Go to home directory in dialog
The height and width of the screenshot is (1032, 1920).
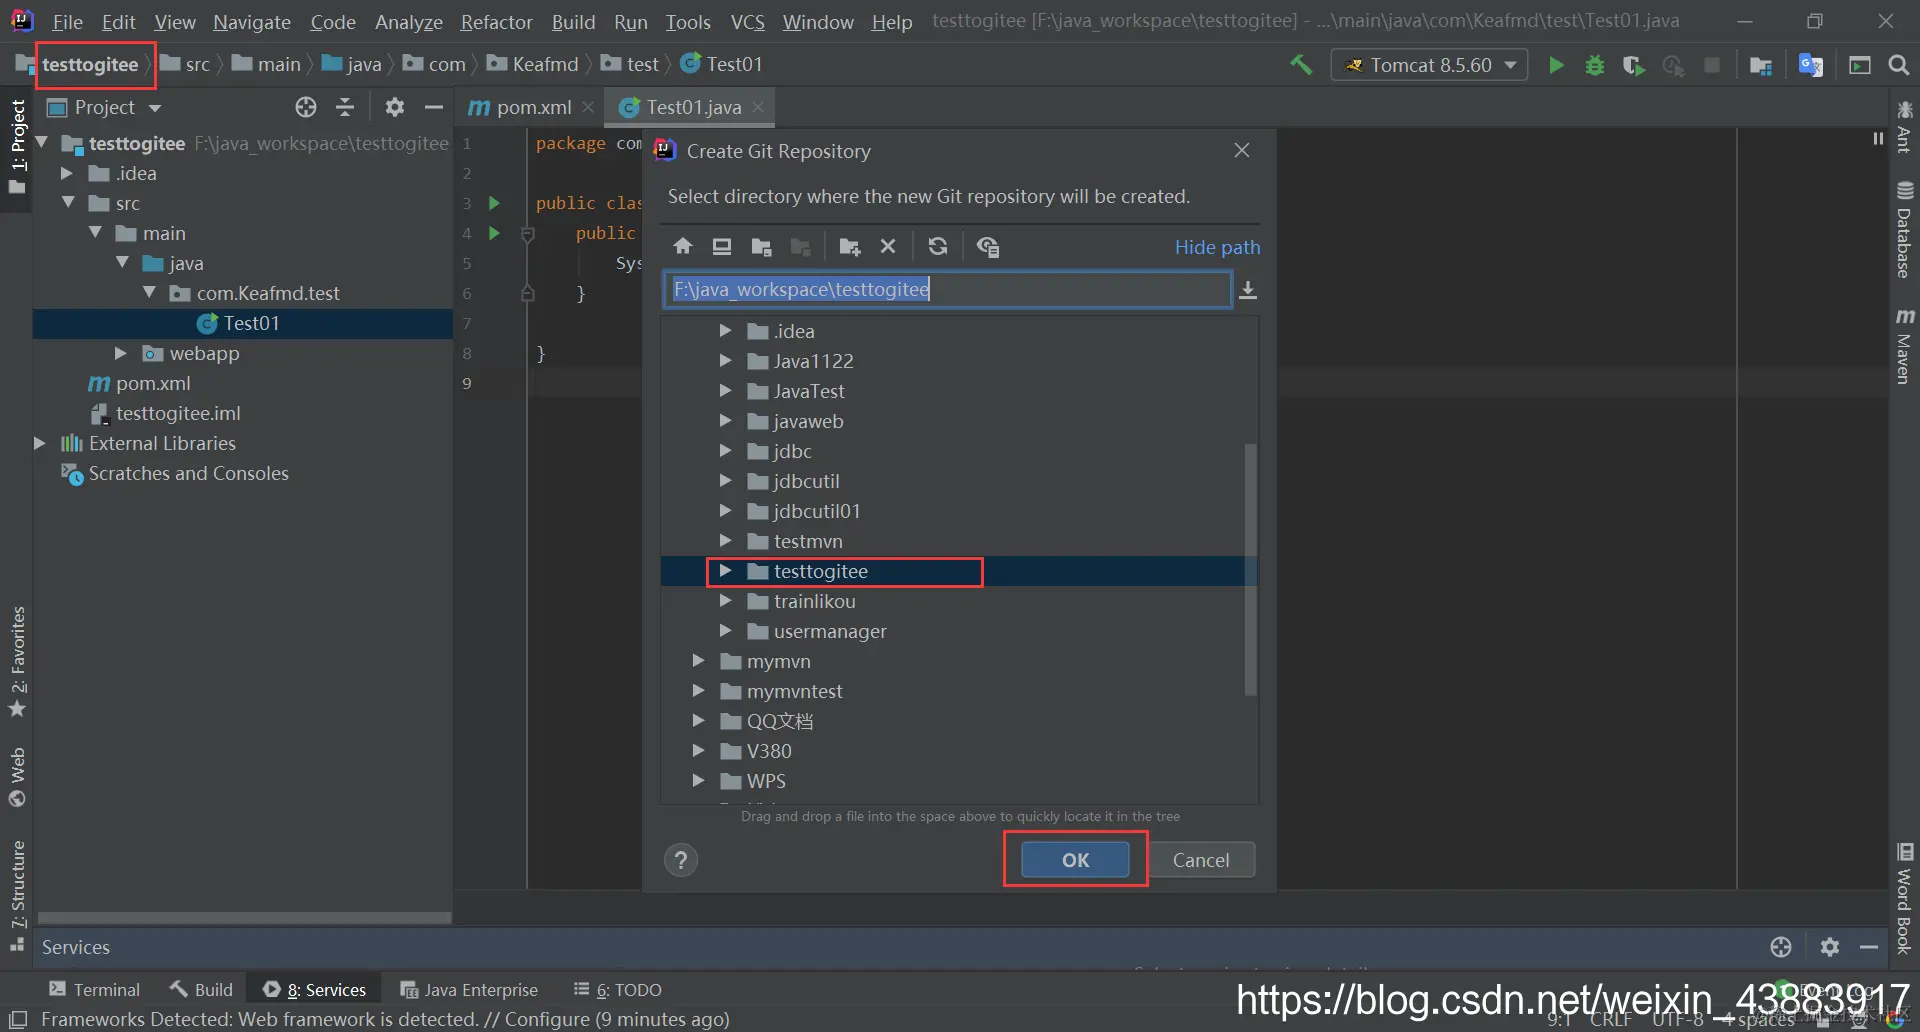point(683,246)
